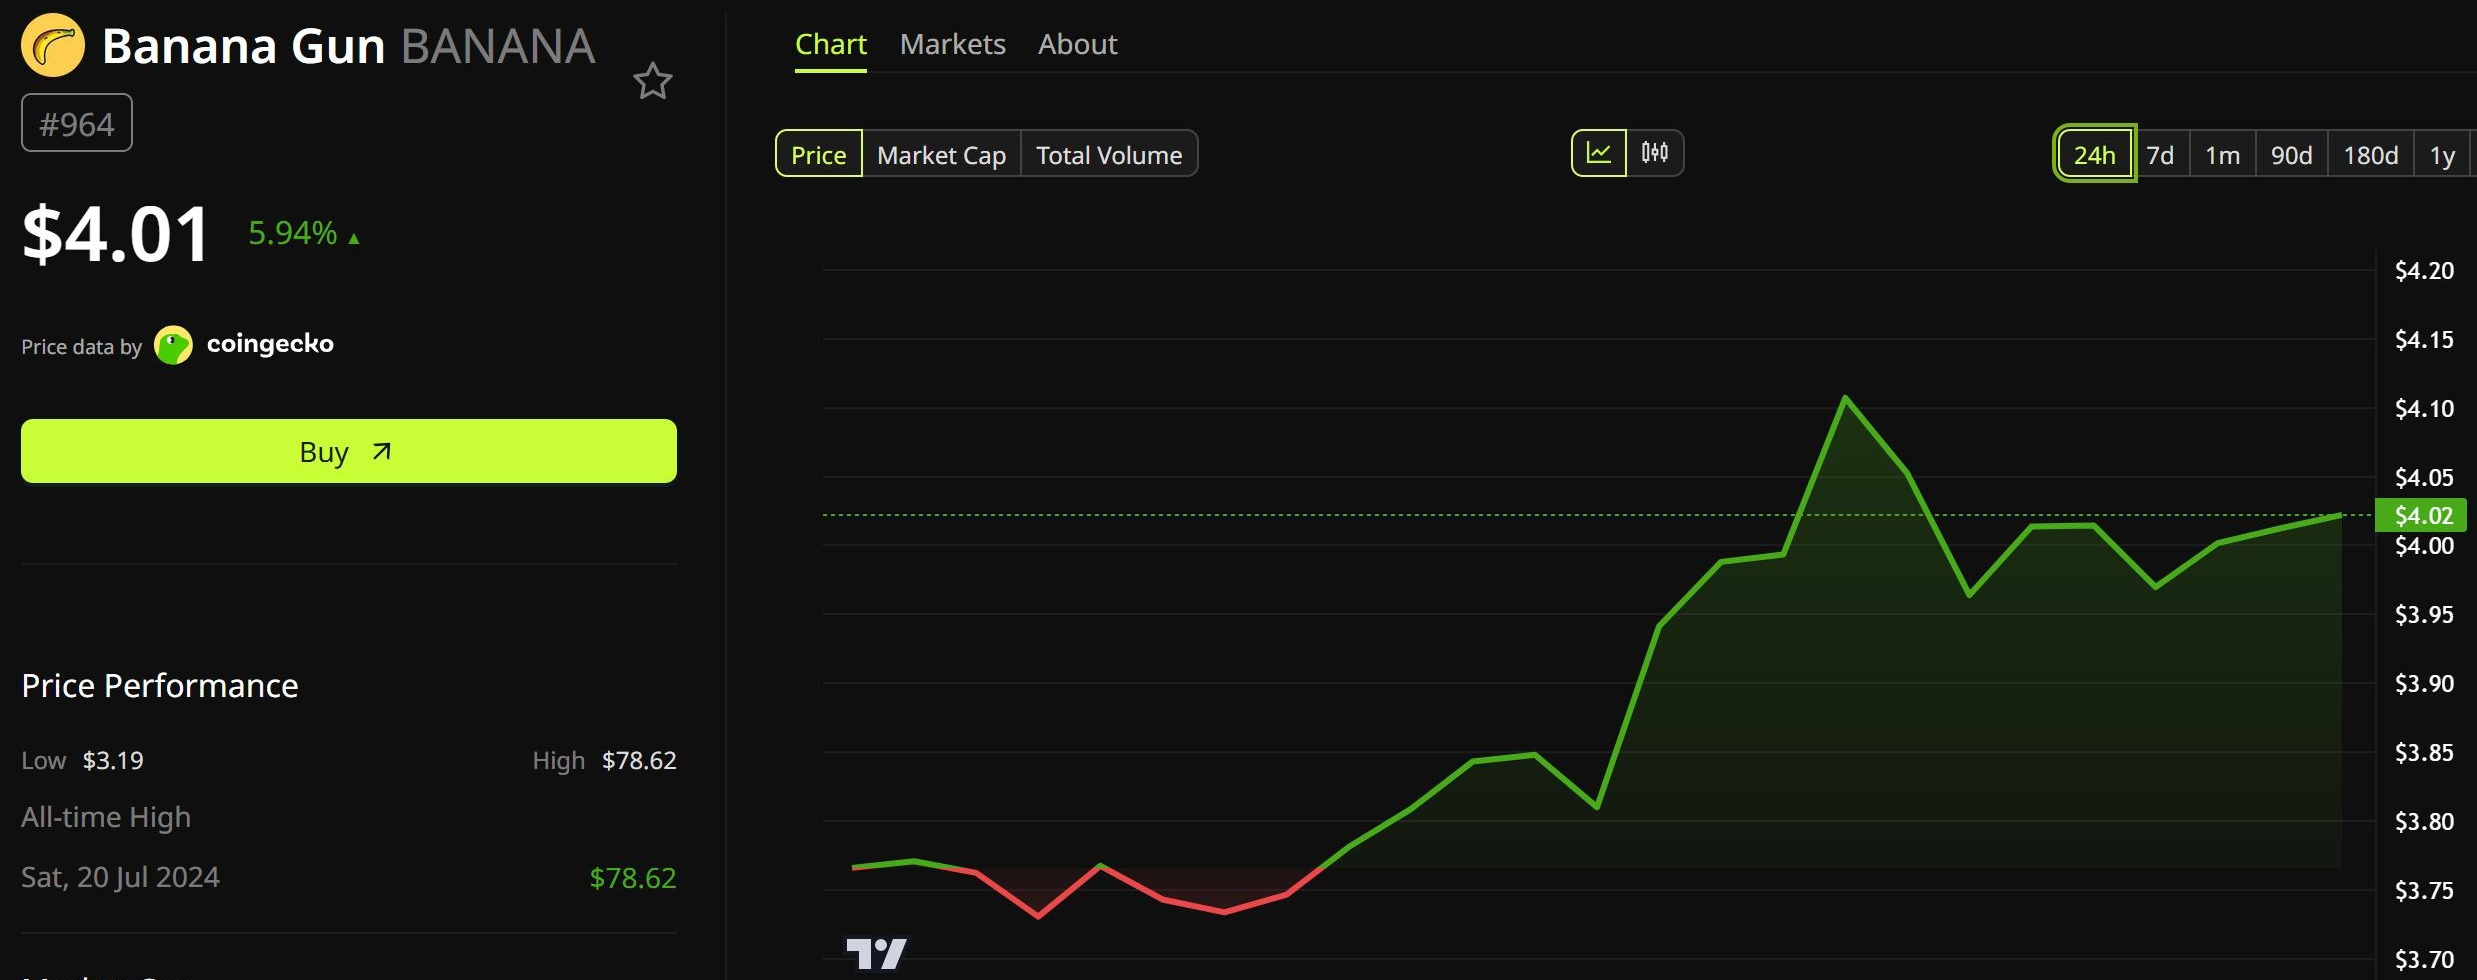Set chart range to 24h
Screen dimensions: 2477x980
pyautogui.click(x=2095, y=154)
